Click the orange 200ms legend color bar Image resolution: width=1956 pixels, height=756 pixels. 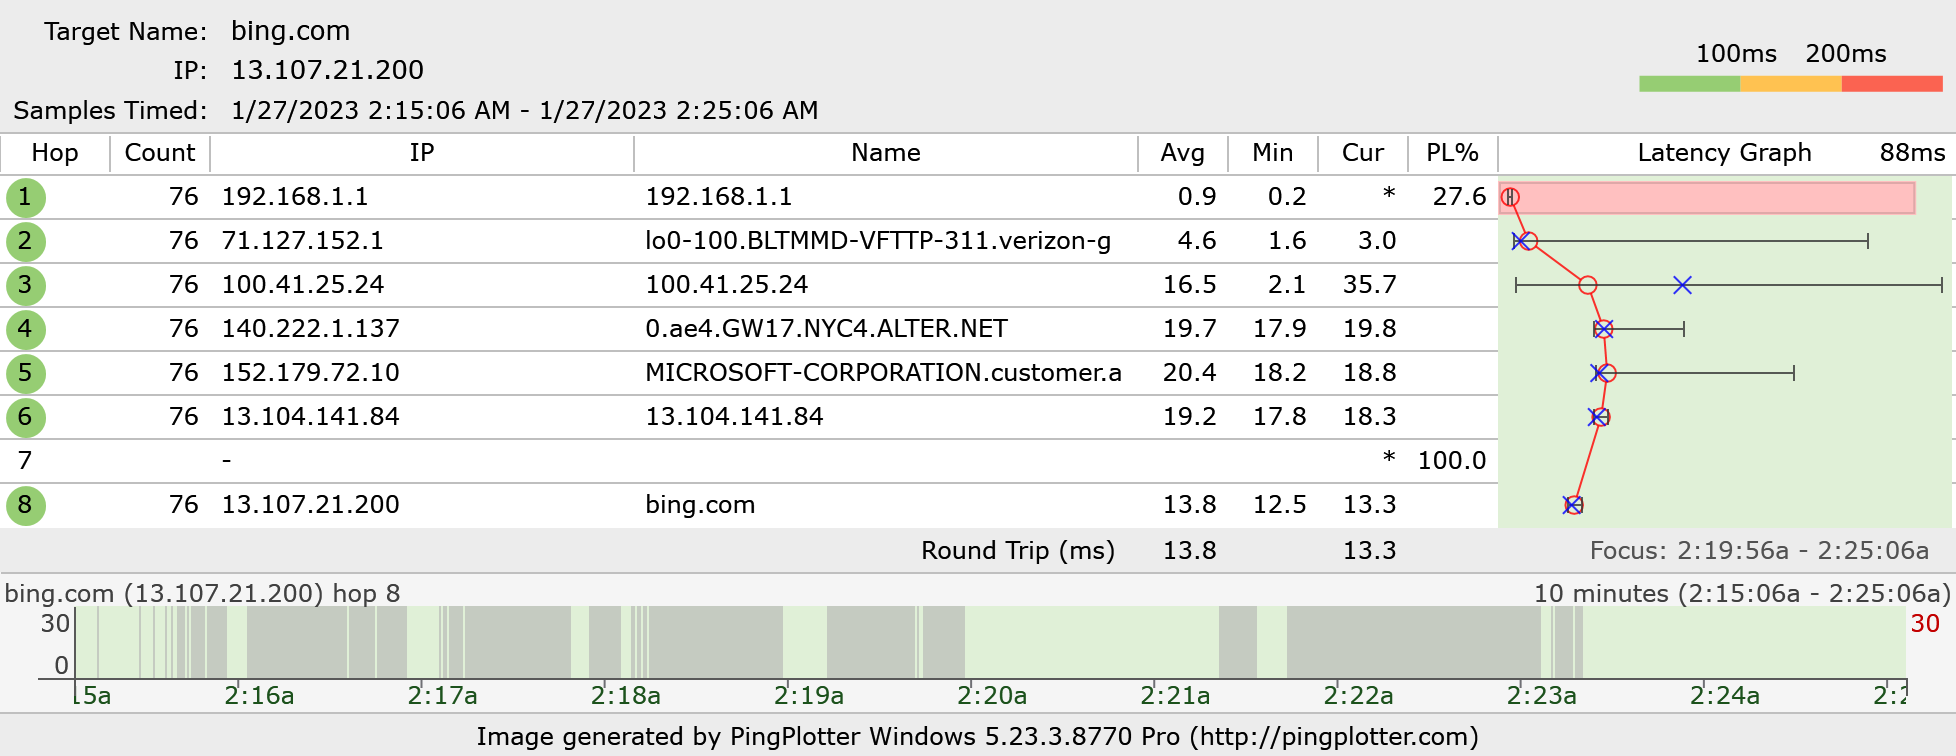[1791, 84]
